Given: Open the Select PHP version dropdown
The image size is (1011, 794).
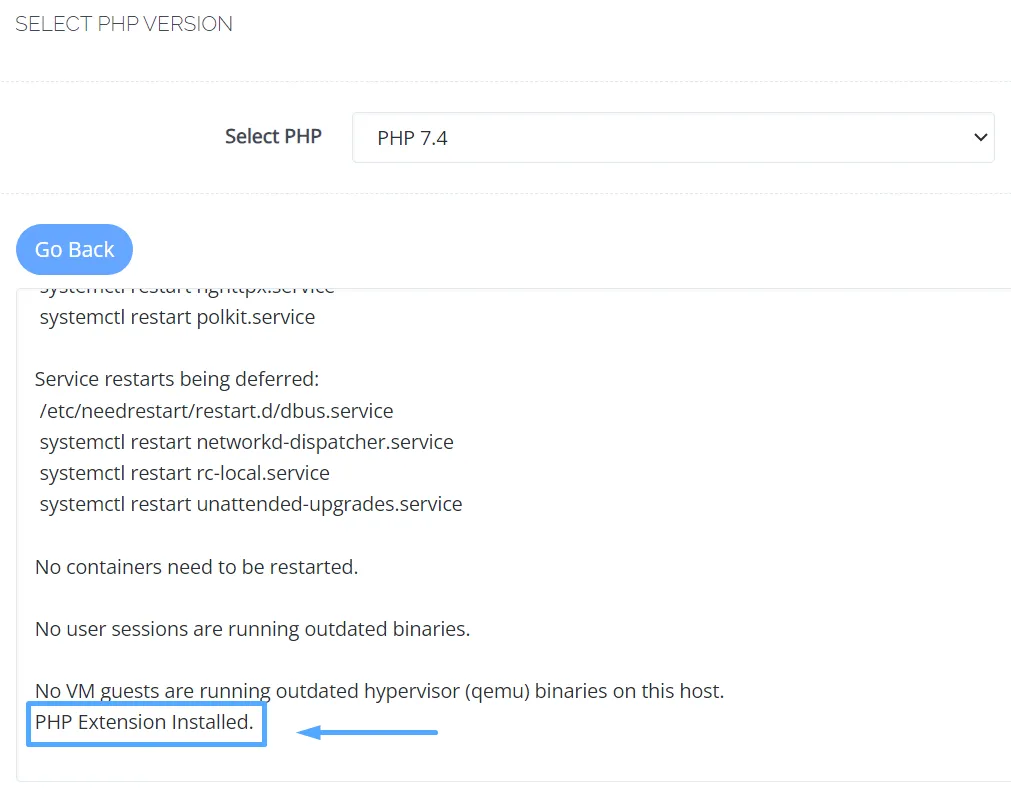Looking at the screenshot, I should [x=673, y=137].
